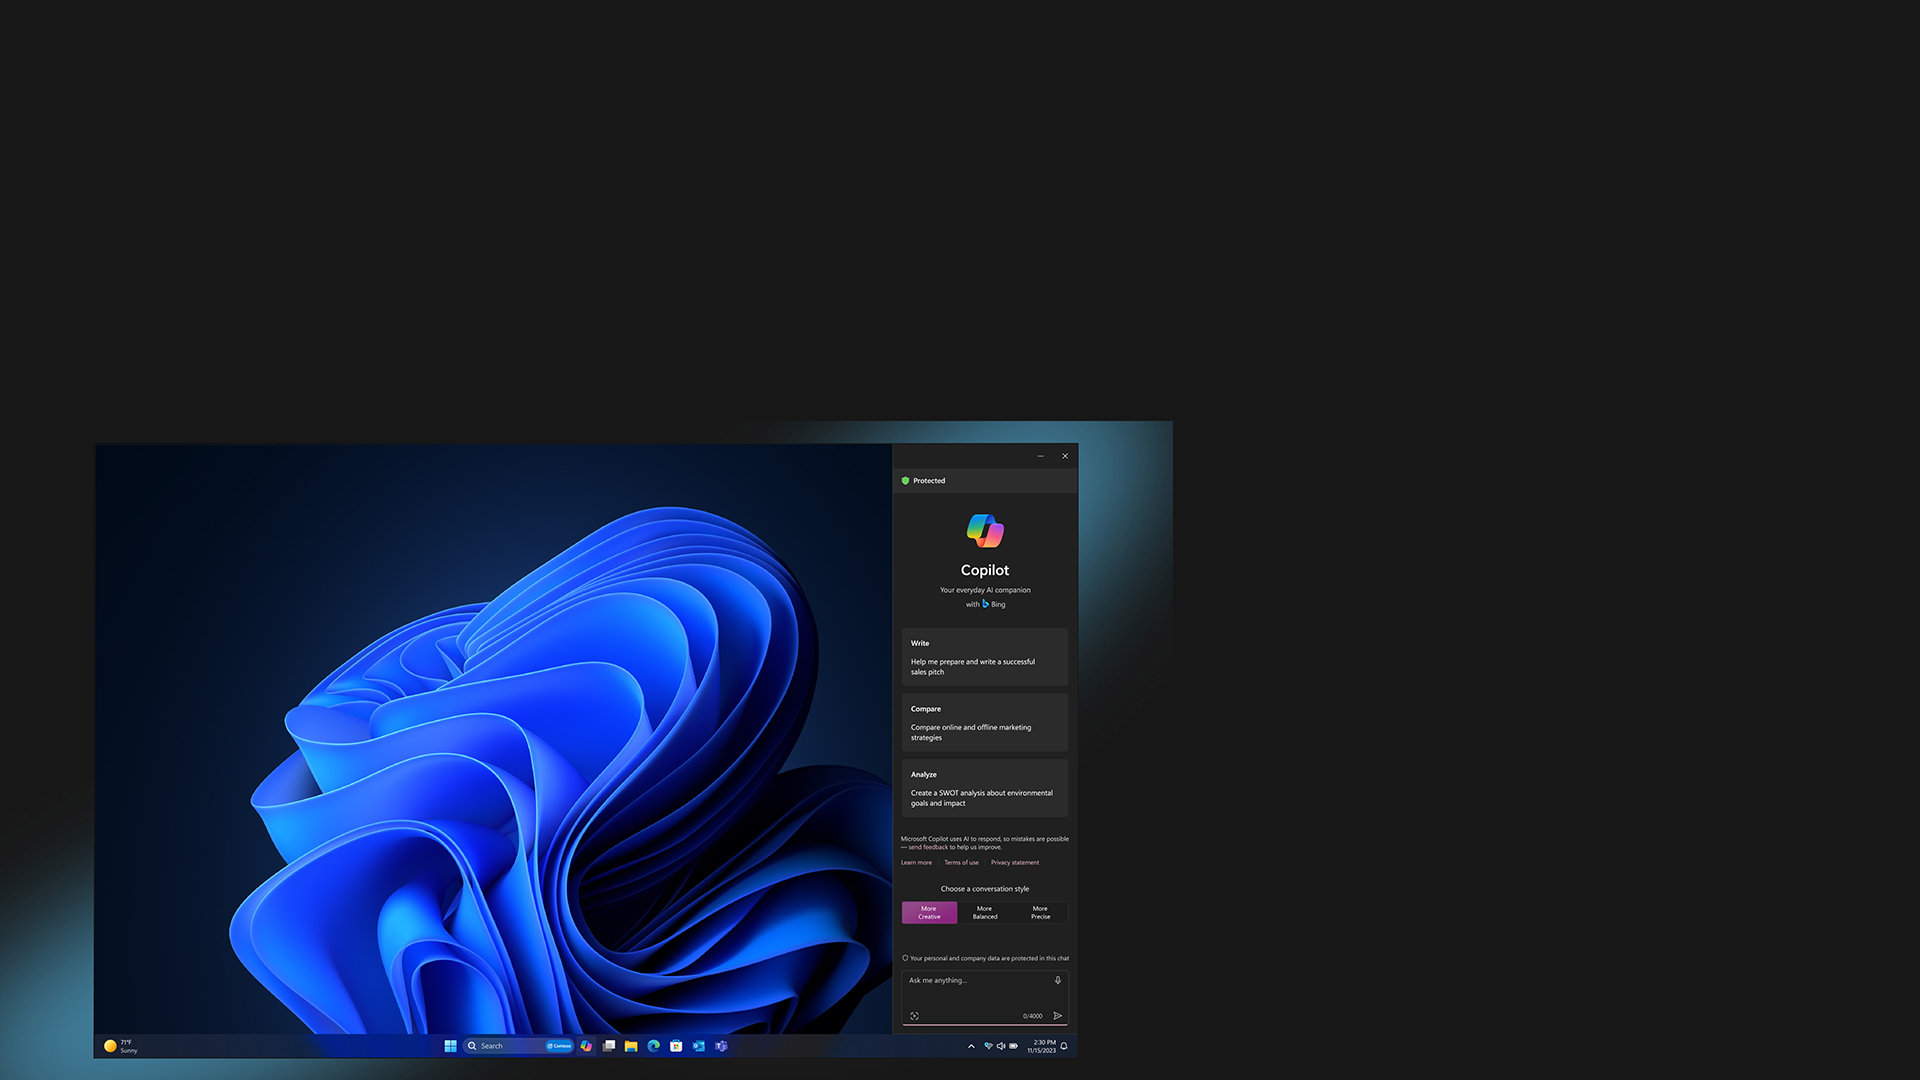Click the Protected shield indicator
The height and width of the screenshot is (1080, 1920).
click(925, 480)
